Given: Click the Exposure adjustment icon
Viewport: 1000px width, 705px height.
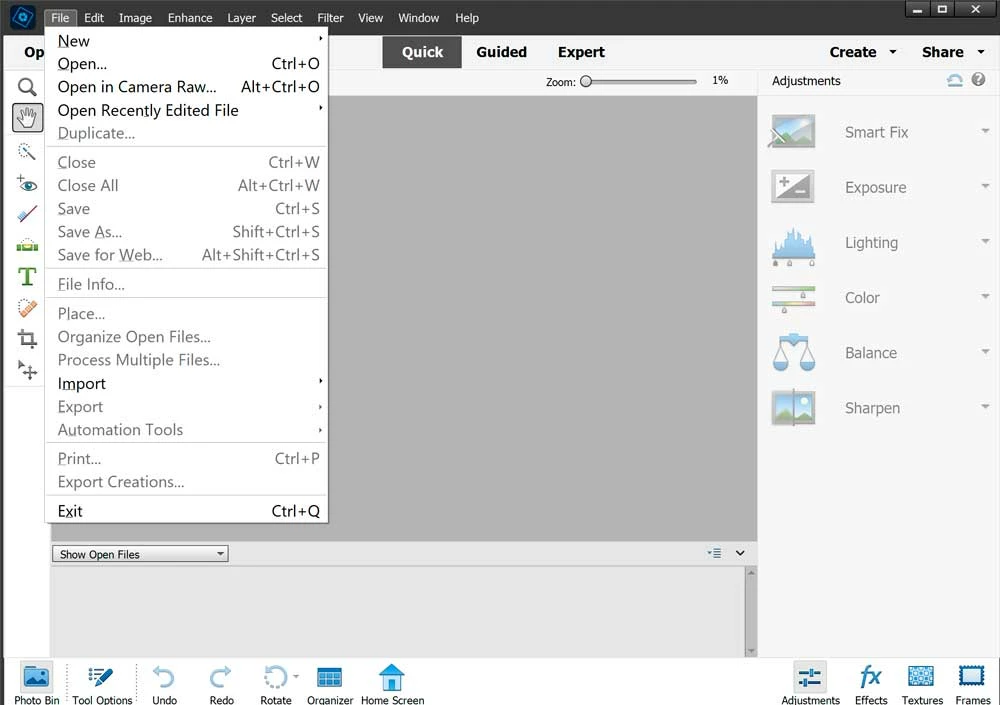Looking at the screenshot, I should tap(793, 186).
